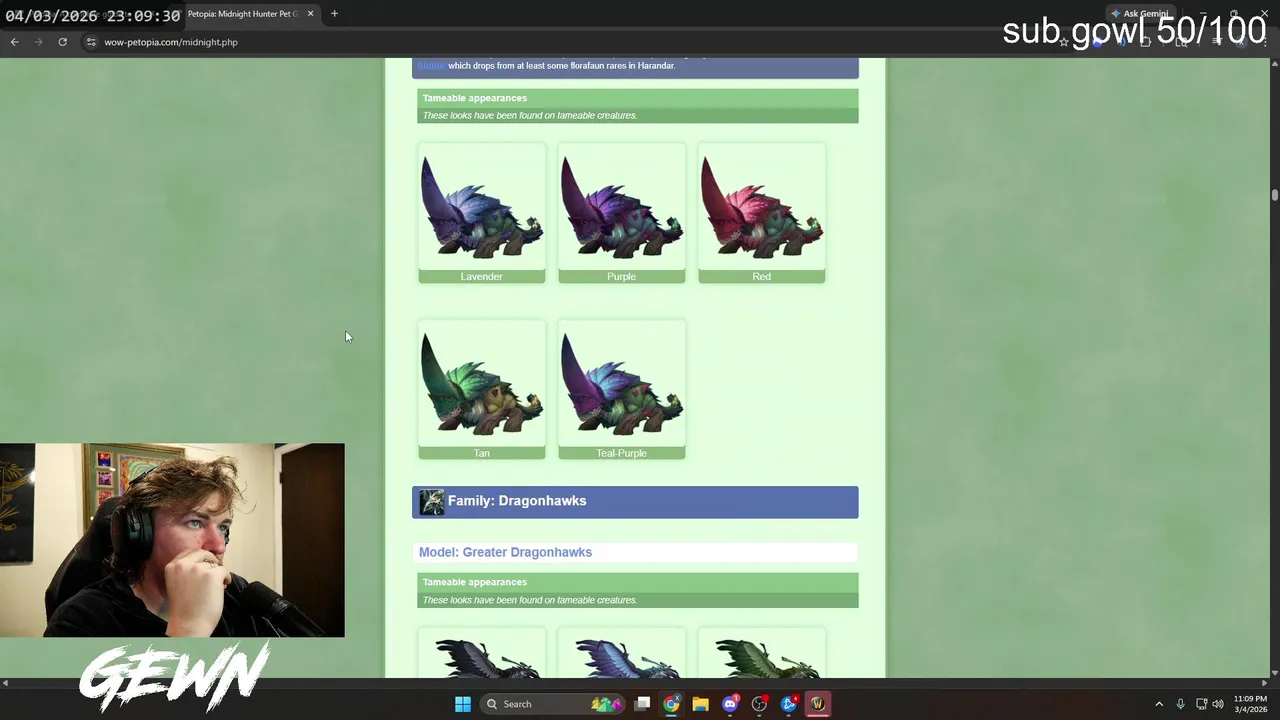Open network settings tray icon
The image size is (1280, 720).
1201,704
